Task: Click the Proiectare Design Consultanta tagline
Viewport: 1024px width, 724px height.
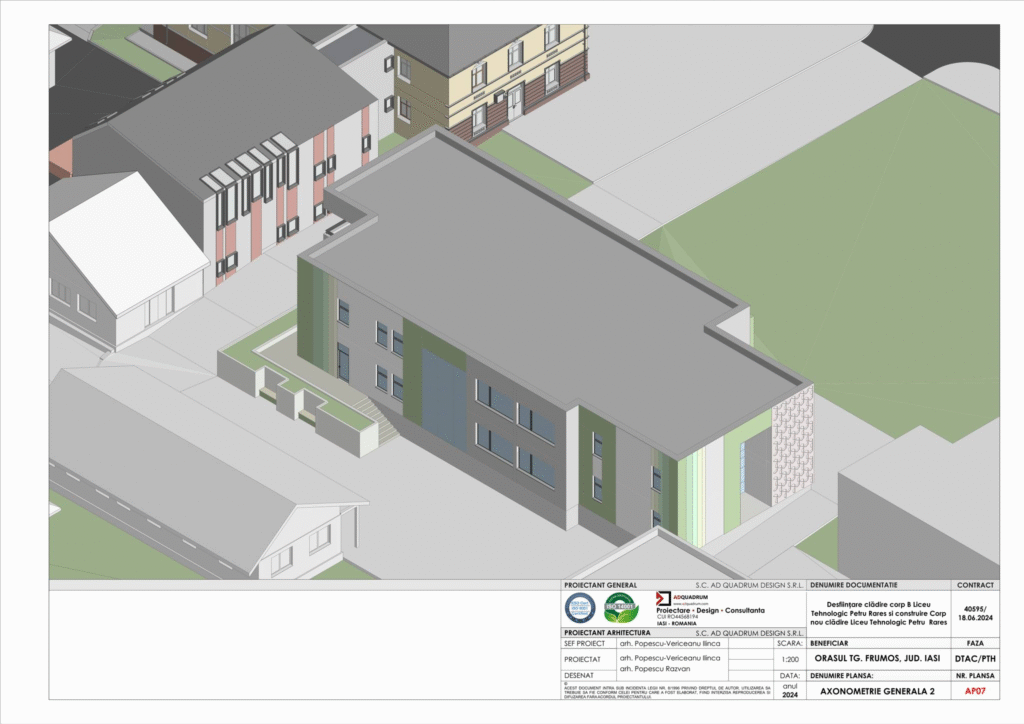Action: click(x=710, y=610)
